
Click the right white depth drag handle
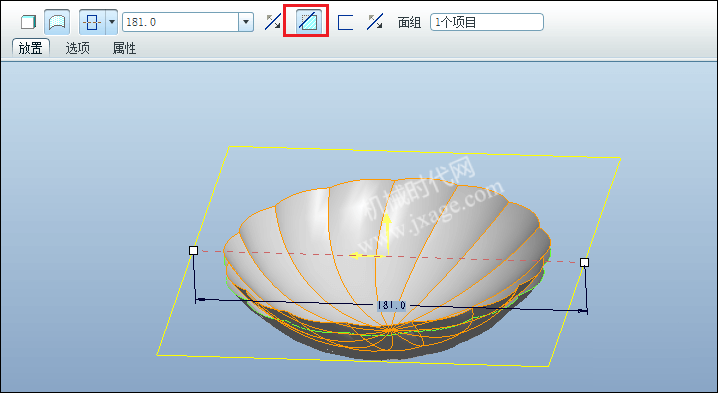click(584, 262)
